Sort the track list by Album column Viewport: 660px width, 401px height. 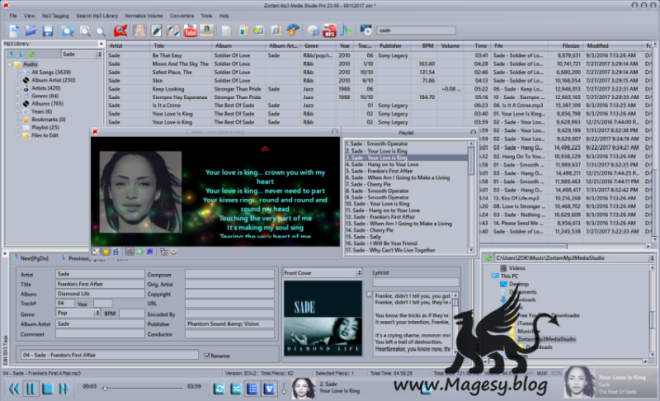pyautogui.click(x=240, y=45)
